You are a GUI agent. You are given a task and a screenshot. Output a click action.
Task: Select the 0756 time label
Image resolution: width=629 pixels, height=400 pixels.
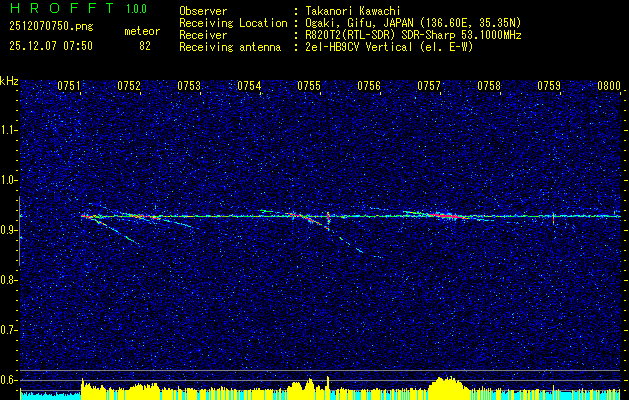pos(369,86)
